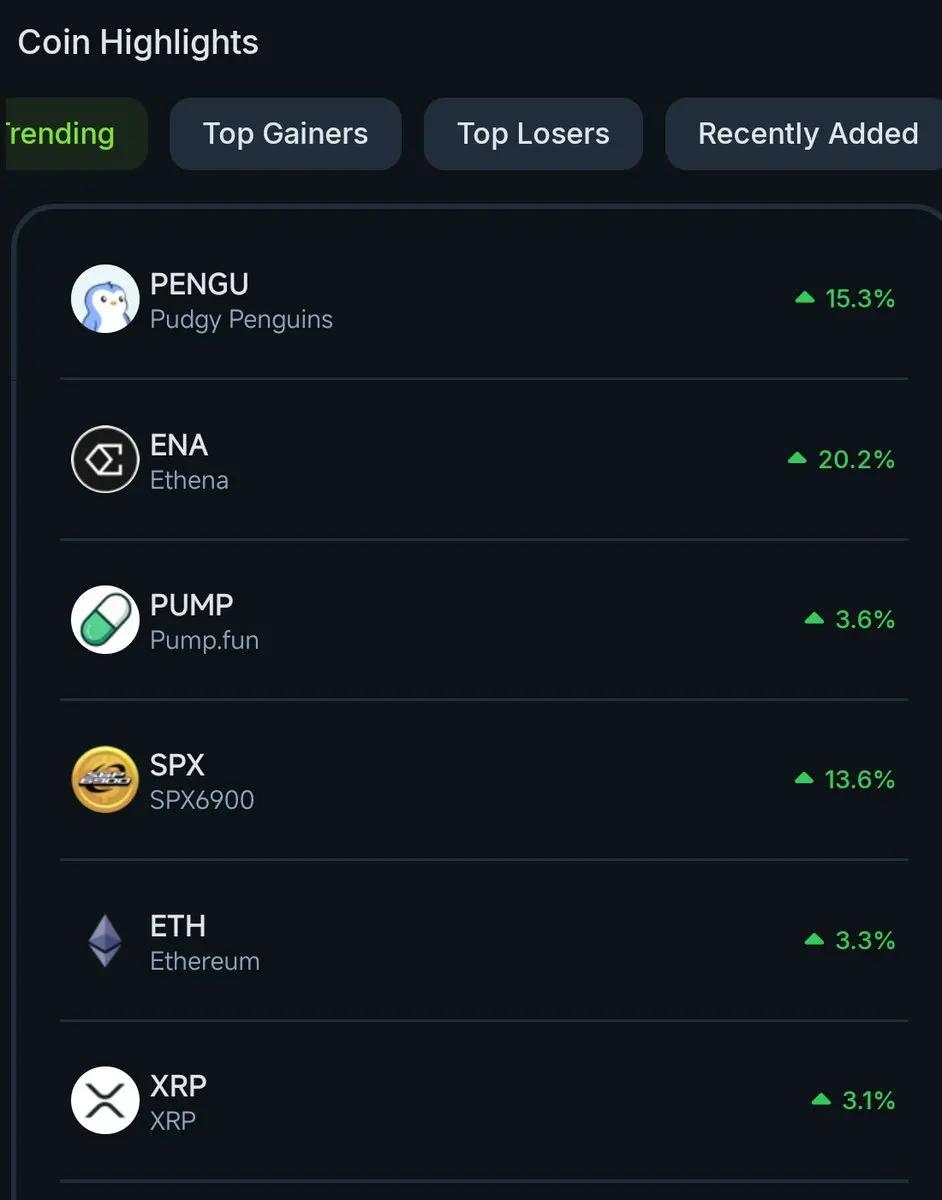Click the SPX6900 gold coin icon
942x1200 pixels.
tap(105, 780)
